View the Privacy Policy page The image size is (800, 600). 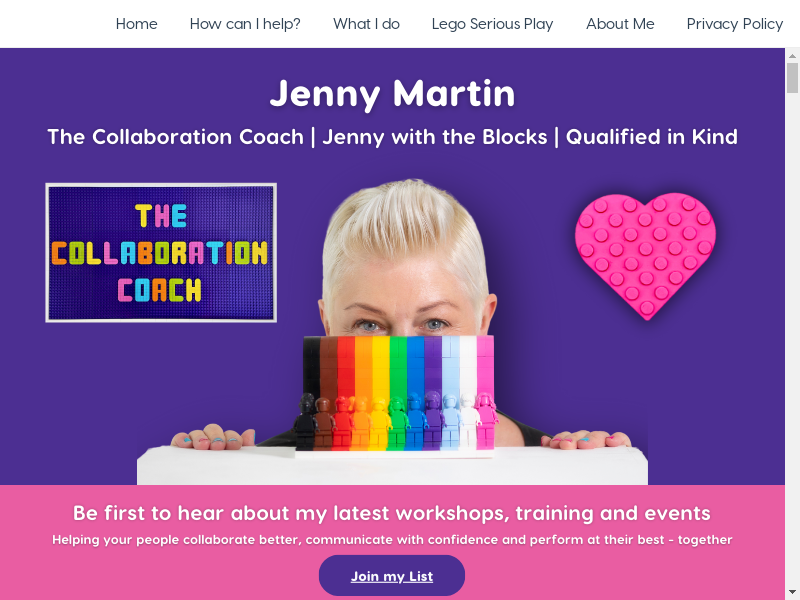(735, 24)
